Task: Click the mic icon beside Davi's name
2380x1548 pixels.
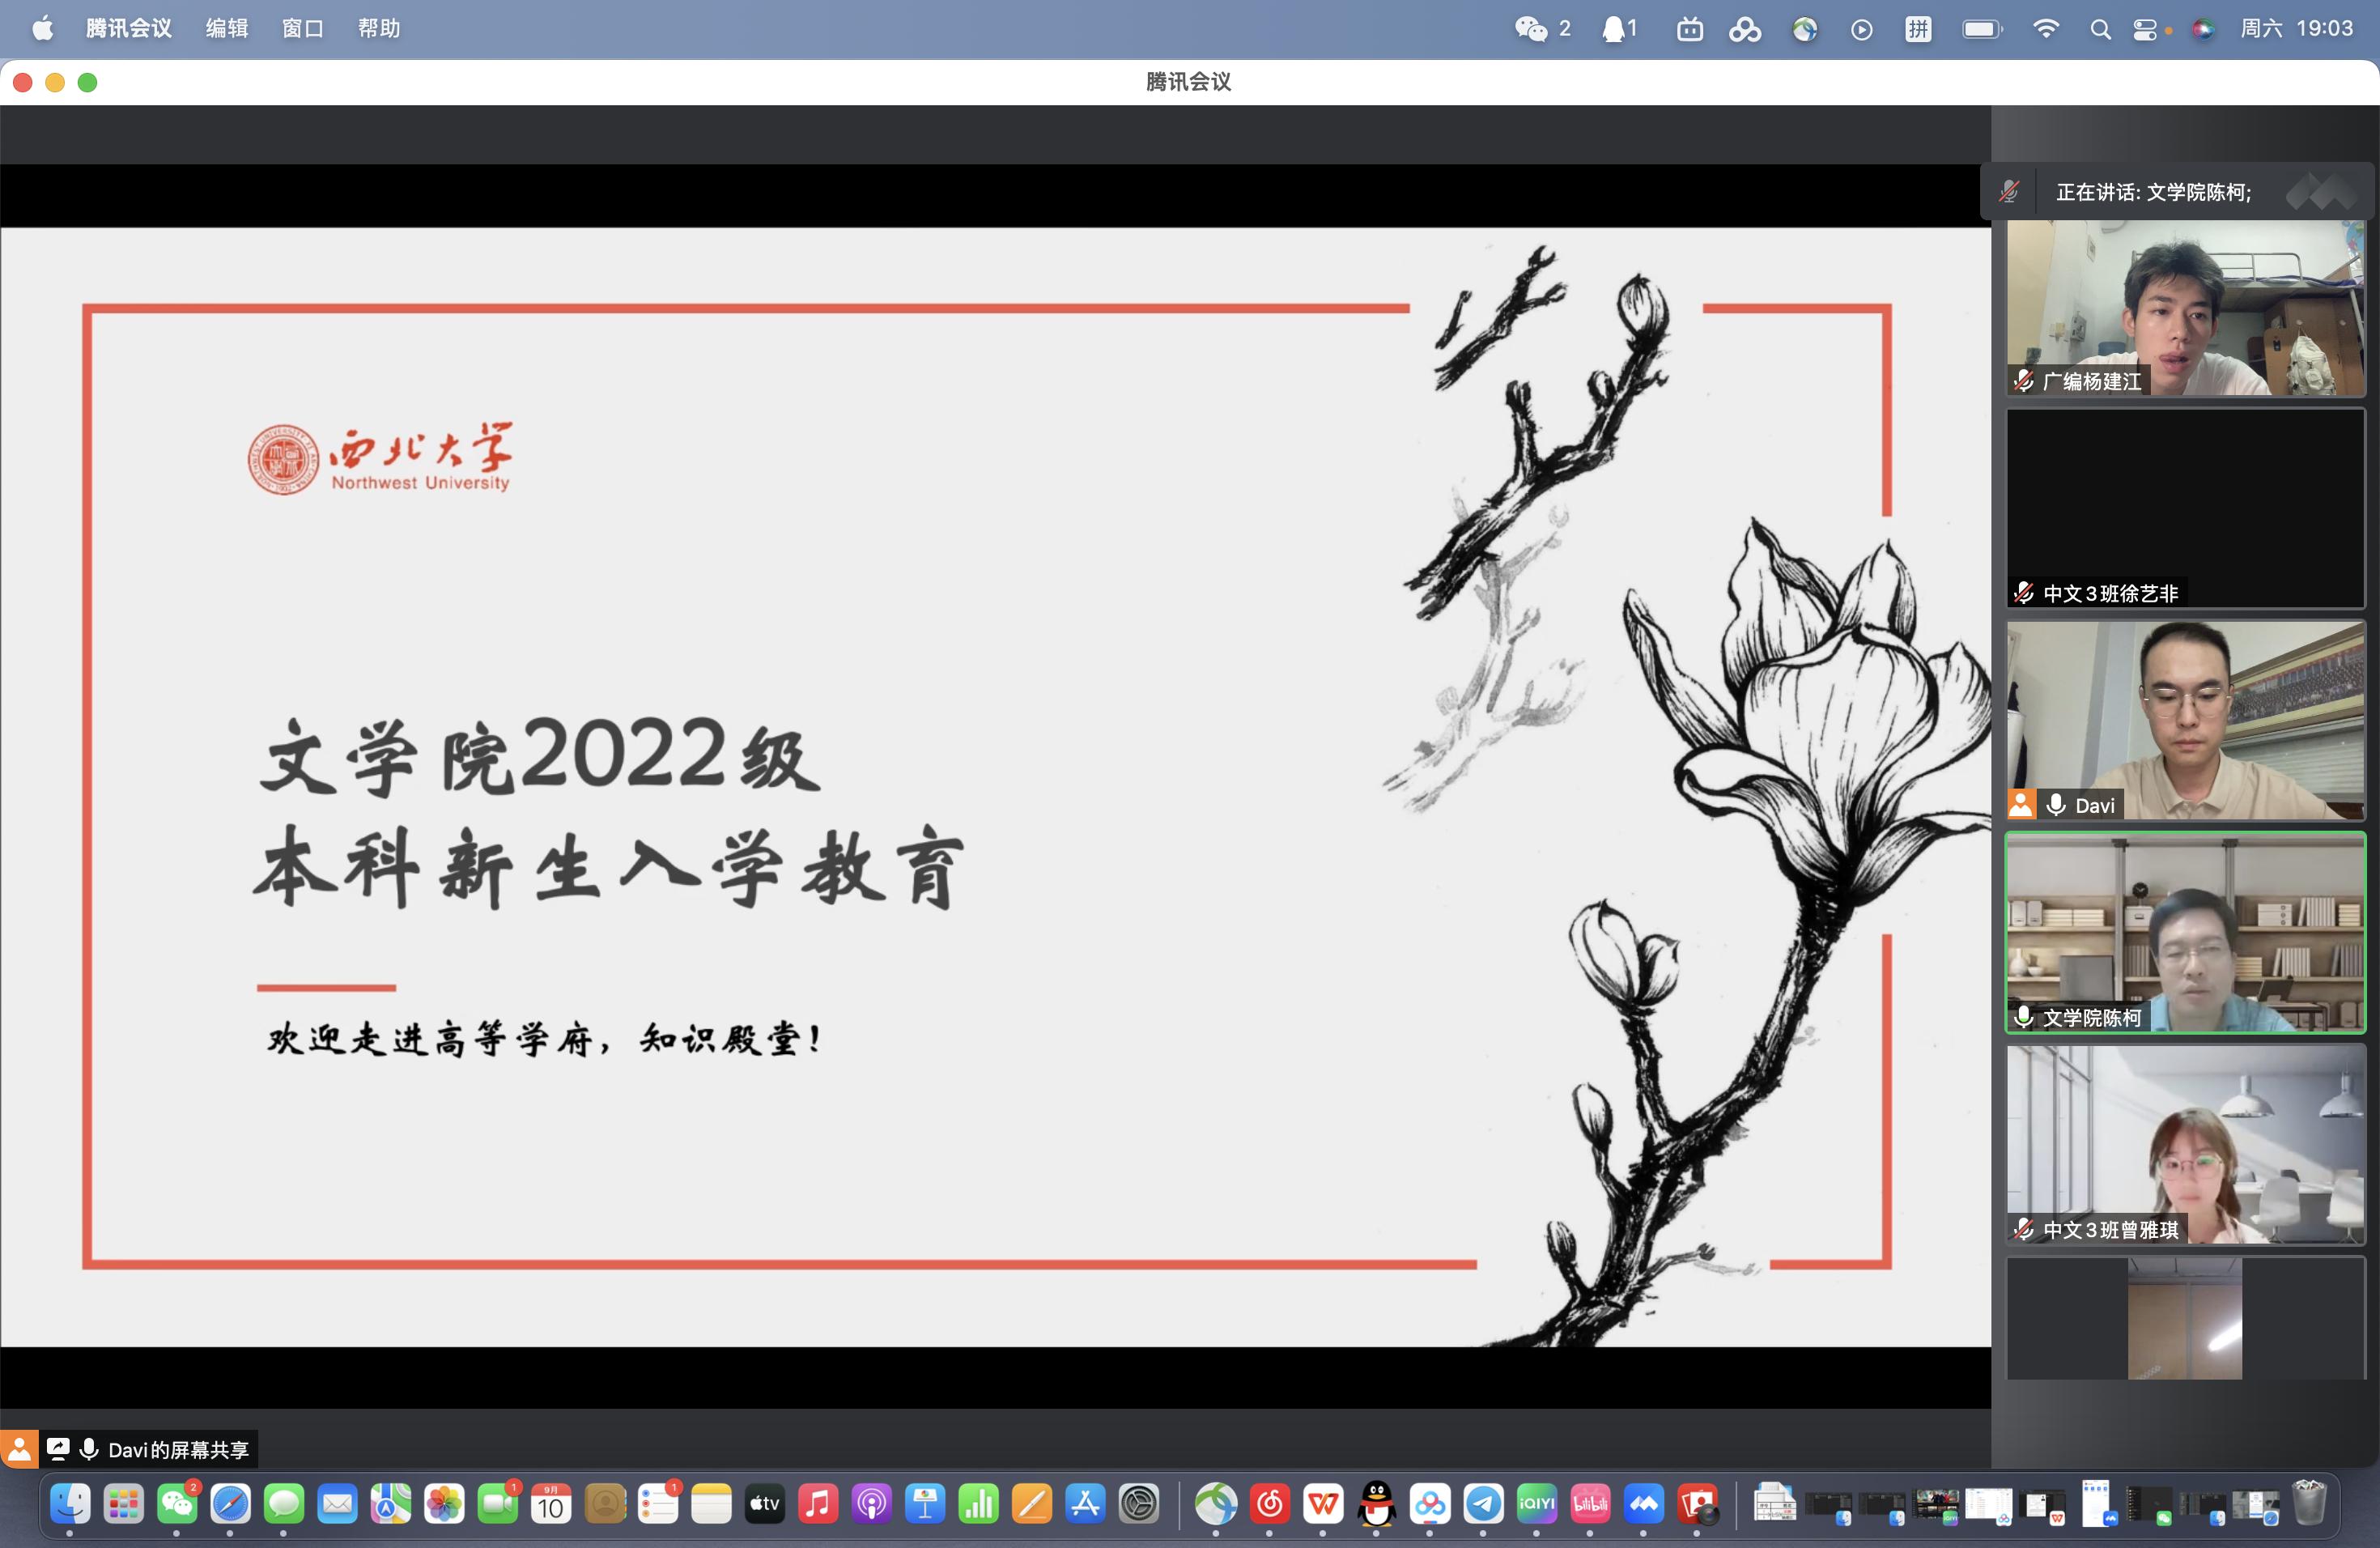Action: tap(2056, 805)
